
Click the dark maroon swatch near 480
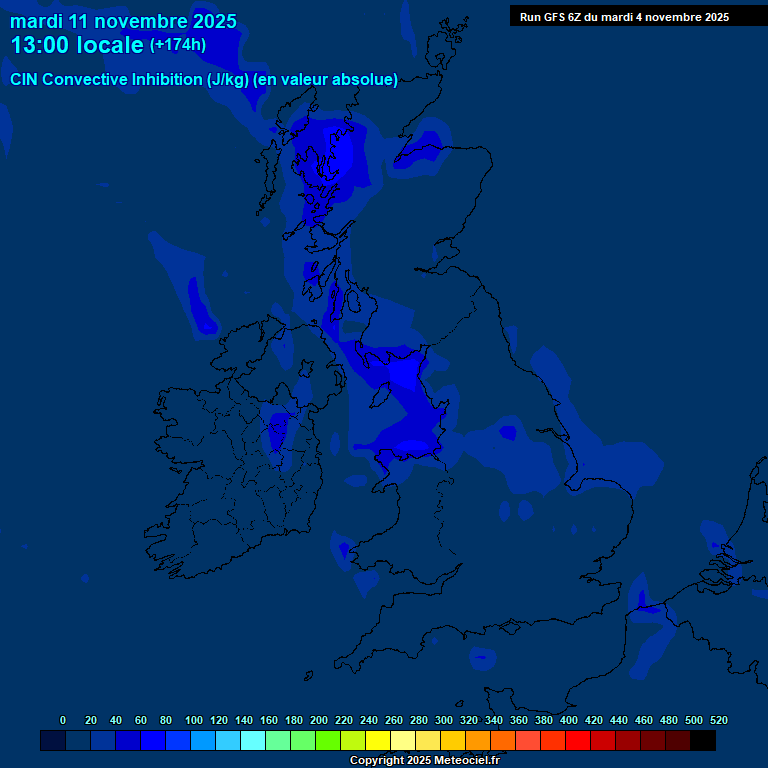(678, 741)
